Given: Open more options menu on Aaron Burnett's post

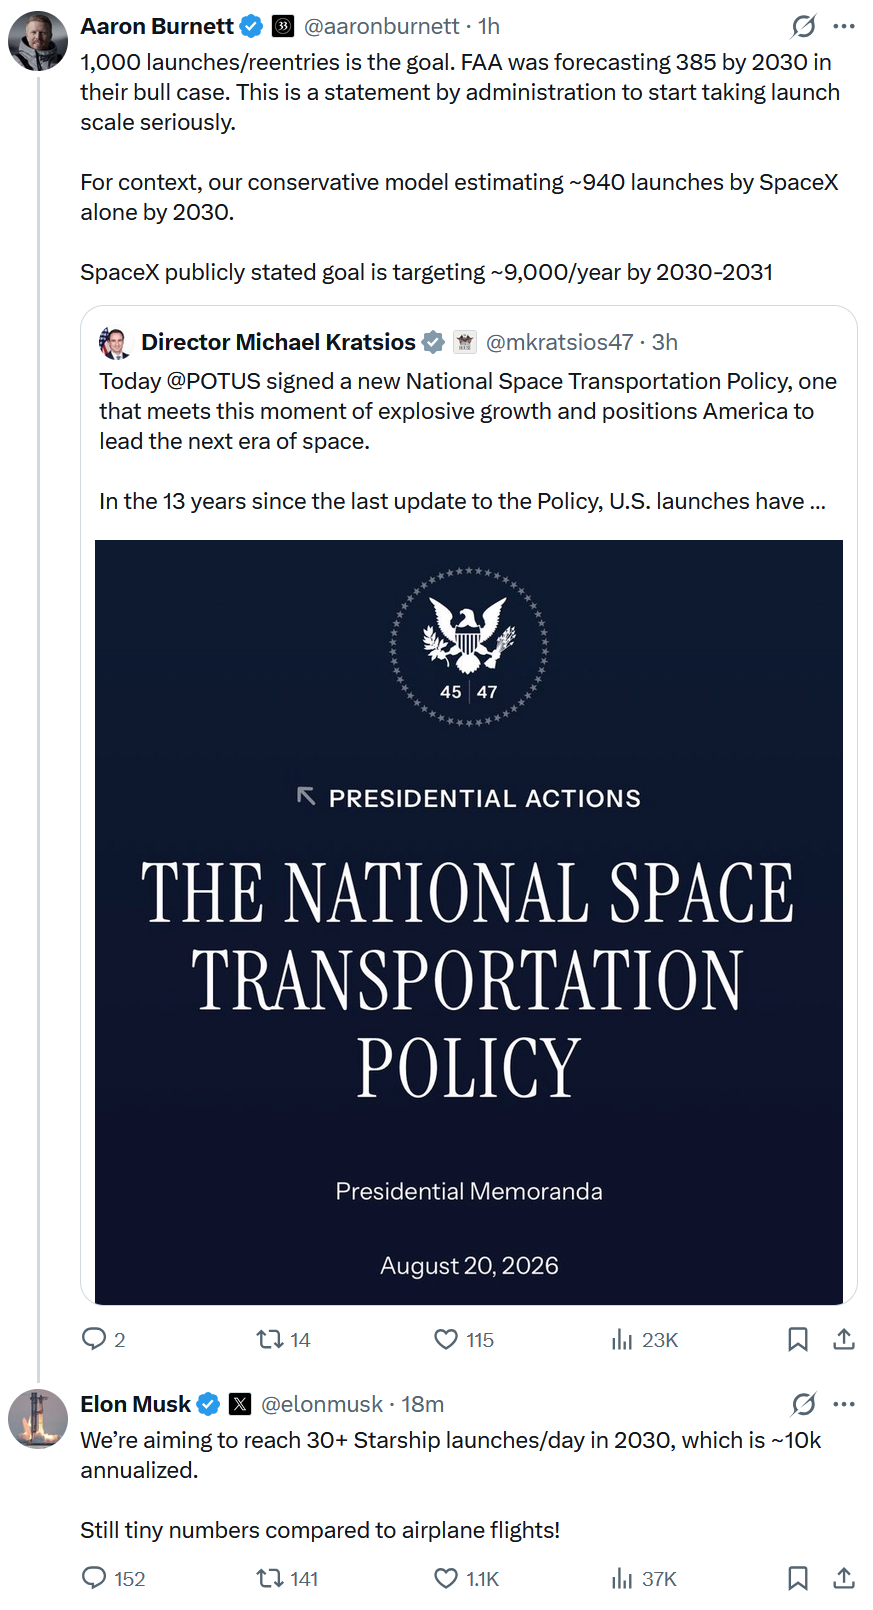Looking at the screenshot, I should (x=844, y=26).
